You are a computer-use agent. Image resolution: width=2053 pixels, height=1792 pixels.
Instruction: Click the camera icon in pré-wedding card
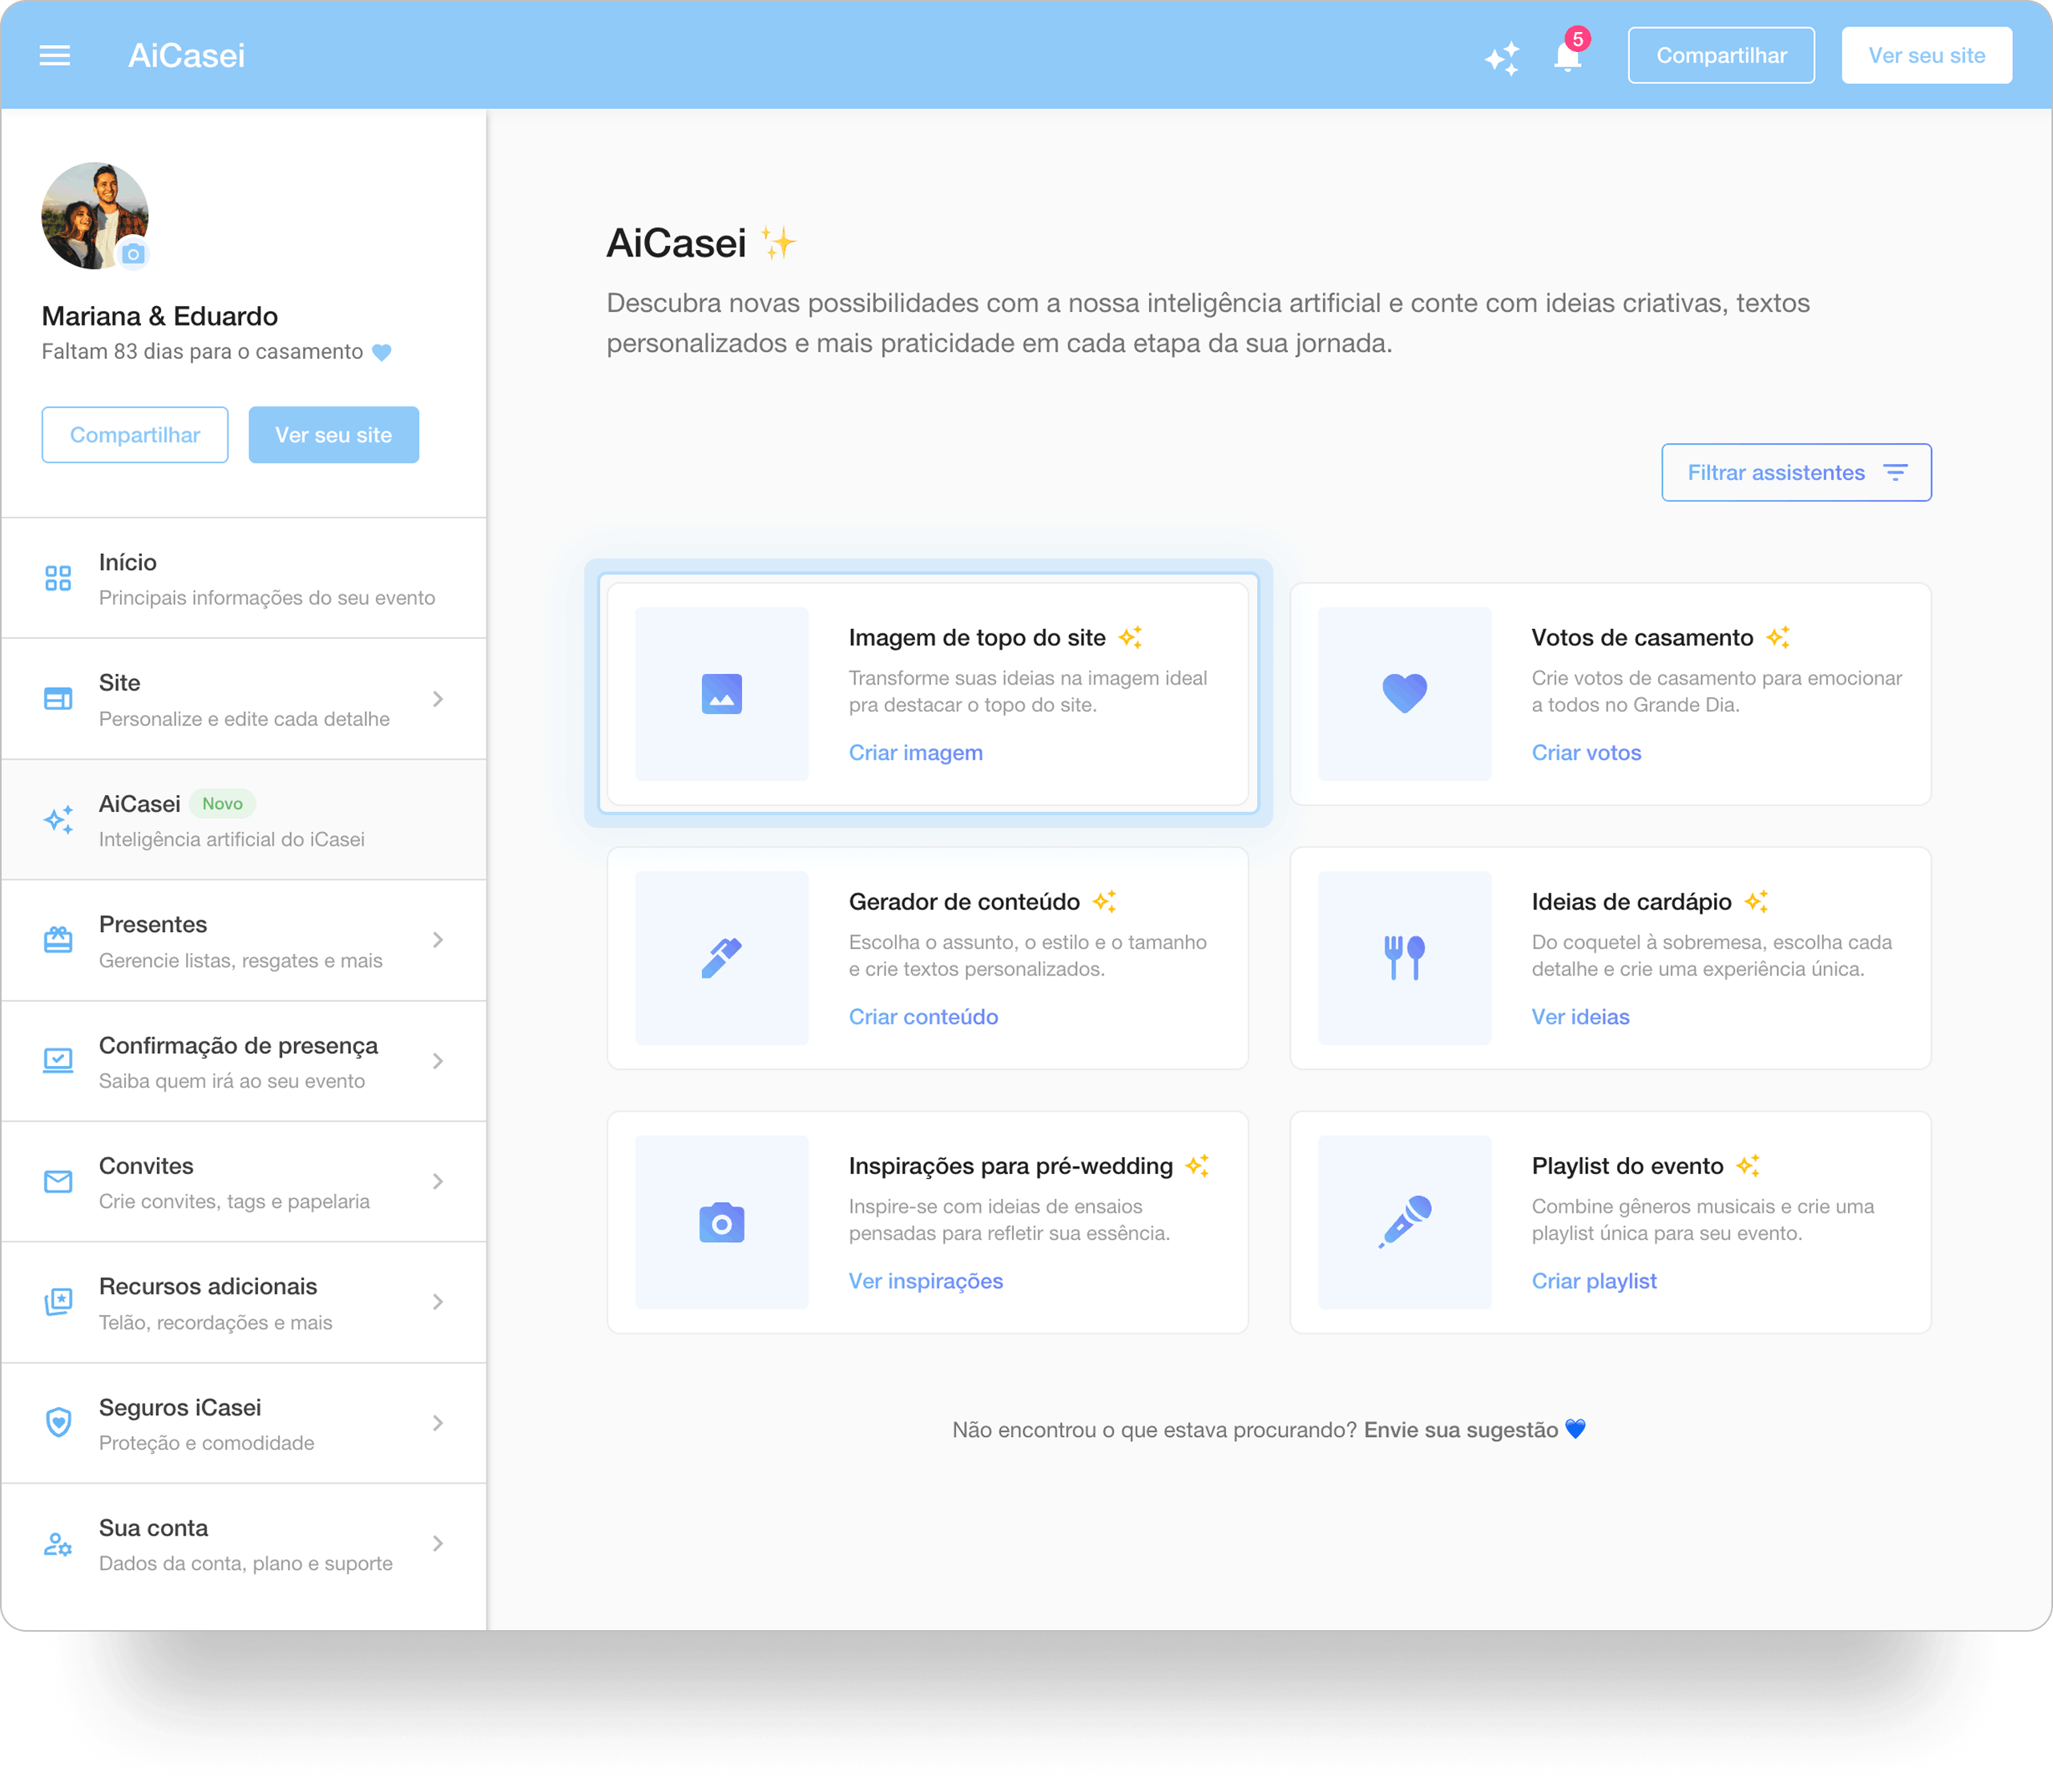point(721,1222)
